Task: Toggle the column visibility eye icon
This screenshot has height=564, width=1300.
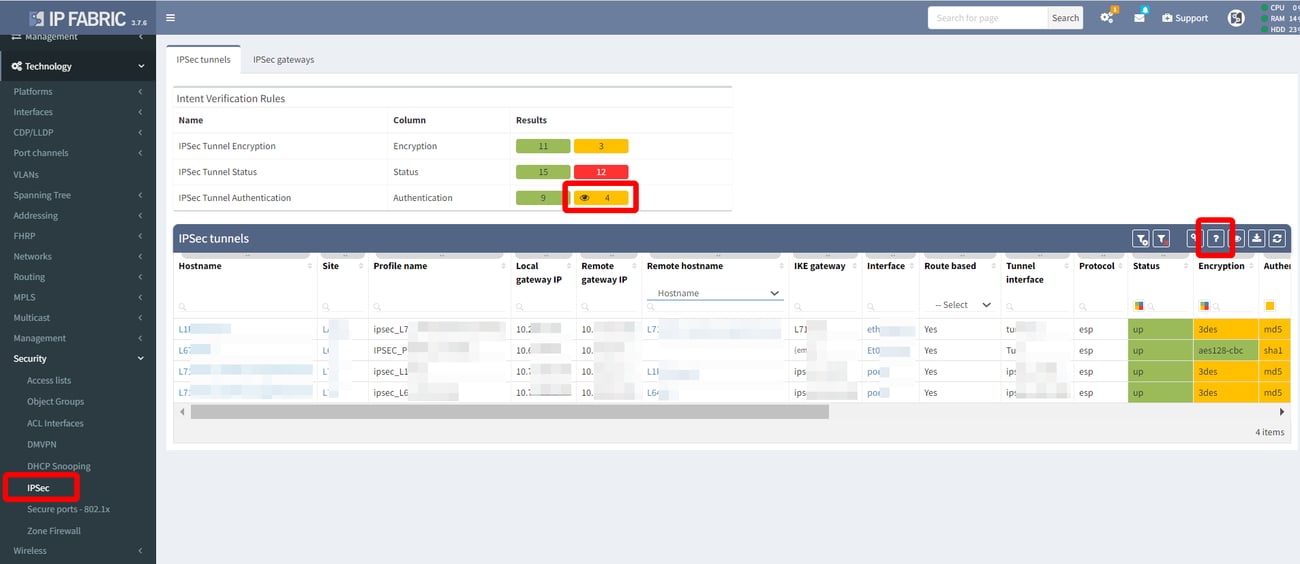Action: [1237, 238]
